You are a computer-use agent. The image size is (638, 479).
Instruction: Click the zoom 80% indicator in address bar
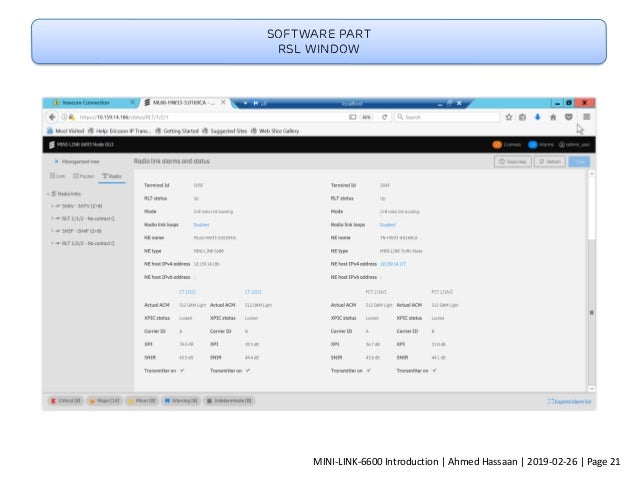[x=367, y=117]
